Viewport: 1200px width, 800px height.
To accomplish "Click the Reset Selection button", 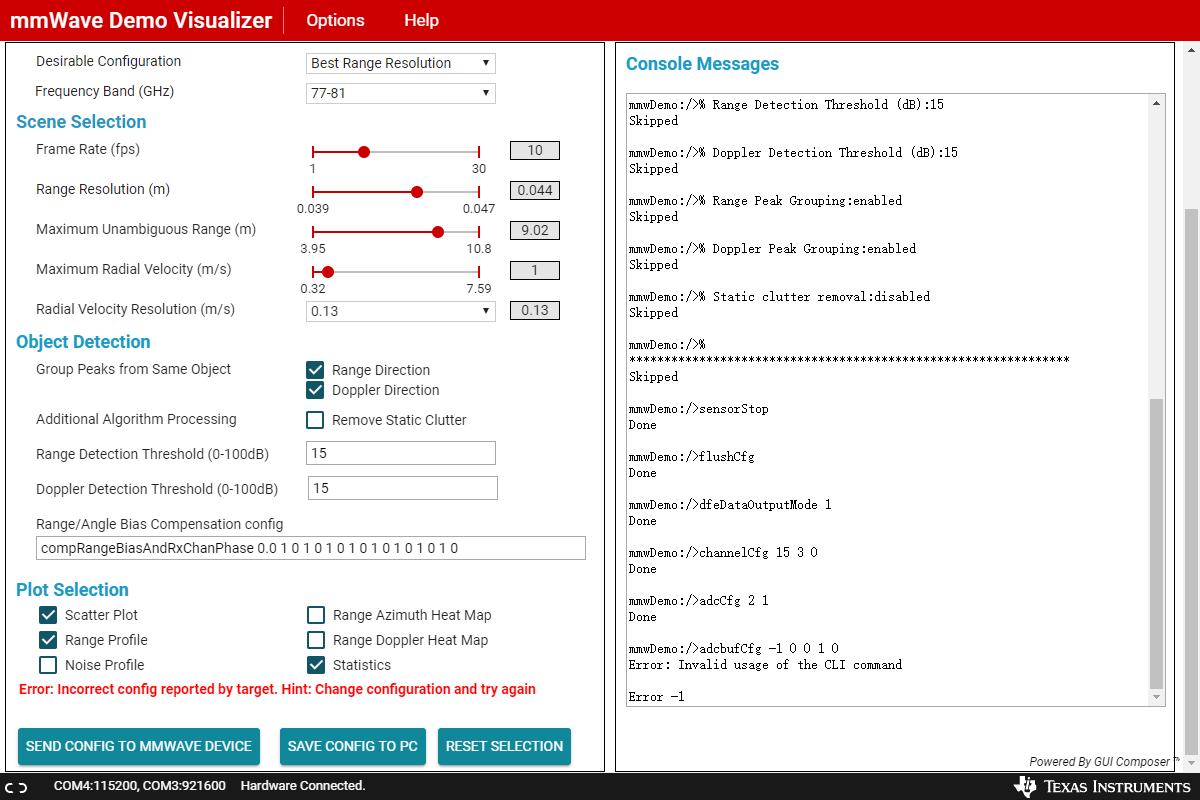I will pyautogui.click(x=504, y=746).
